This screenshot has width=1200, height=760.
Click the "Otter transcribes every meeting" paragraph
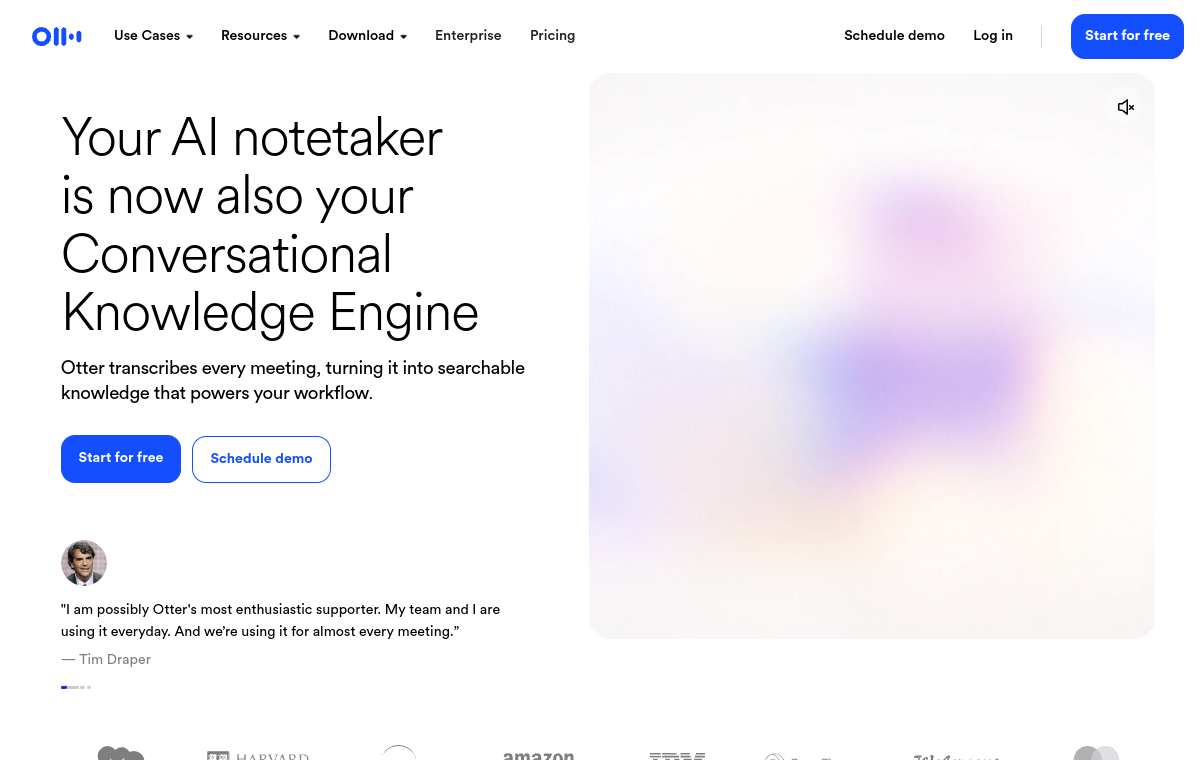coord(293,380)
